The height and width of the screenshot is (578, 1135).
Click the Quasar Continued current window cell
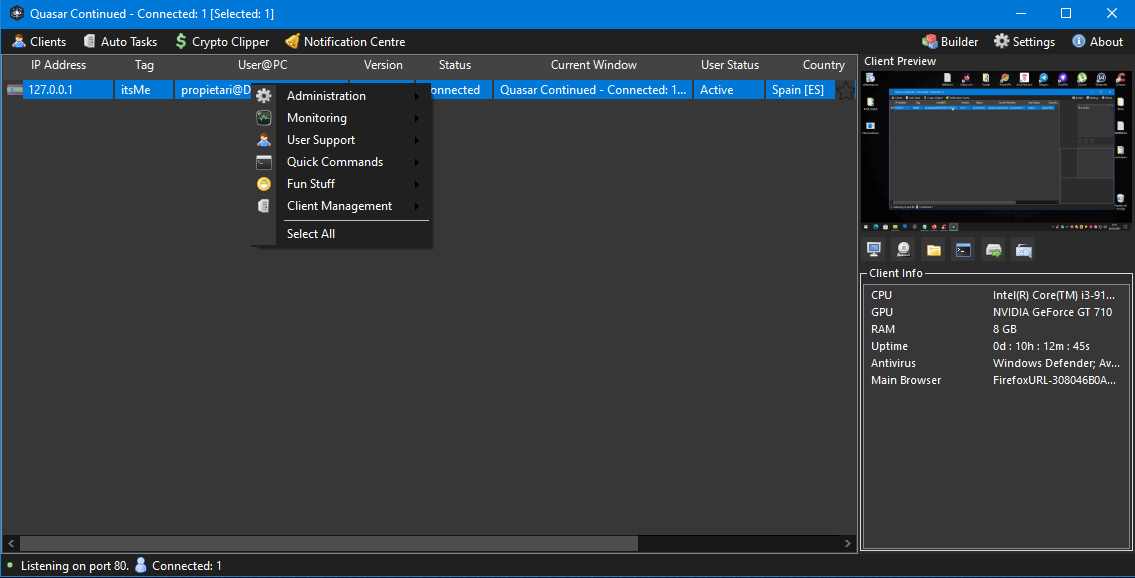click(x=593, y=90)
